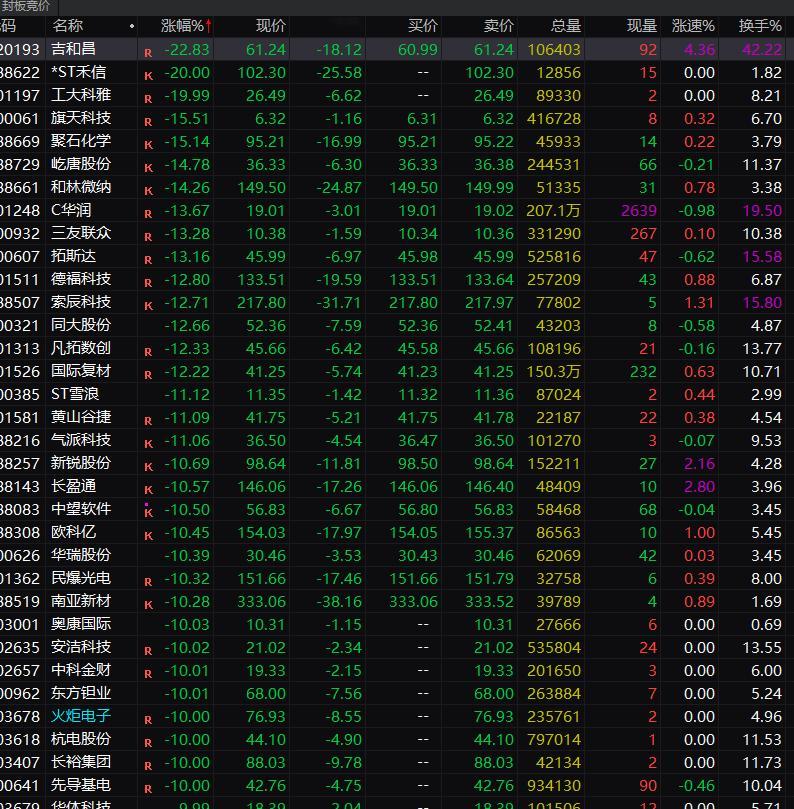Click the K marker on 长盈通 row
794x809 pixels.
click(x=149, y=490)
